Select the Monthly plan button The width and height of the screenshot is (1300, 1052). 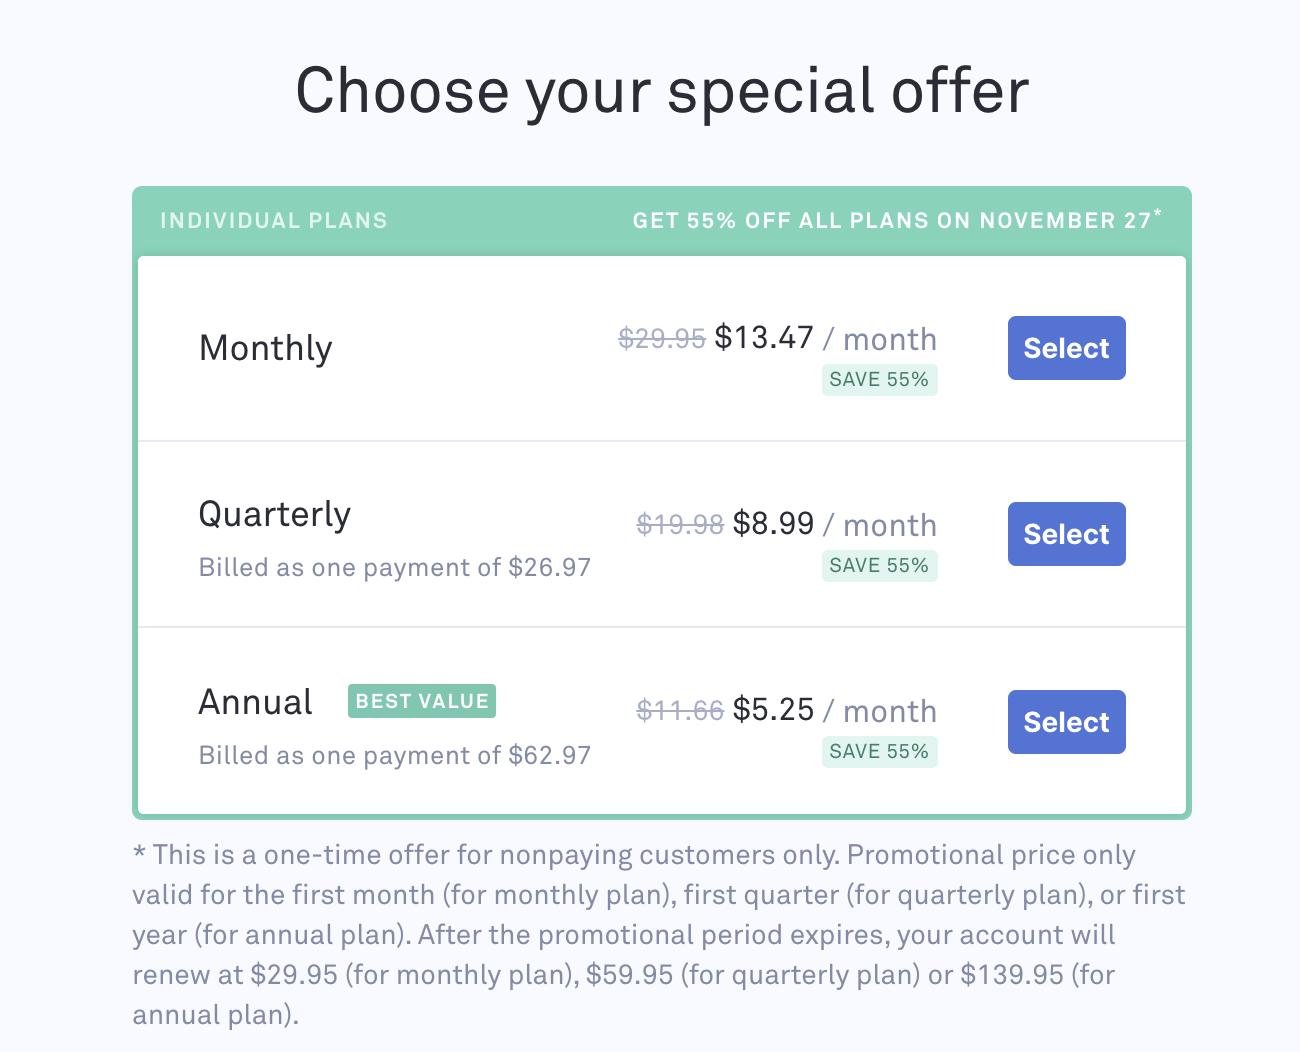[1066, 348]
